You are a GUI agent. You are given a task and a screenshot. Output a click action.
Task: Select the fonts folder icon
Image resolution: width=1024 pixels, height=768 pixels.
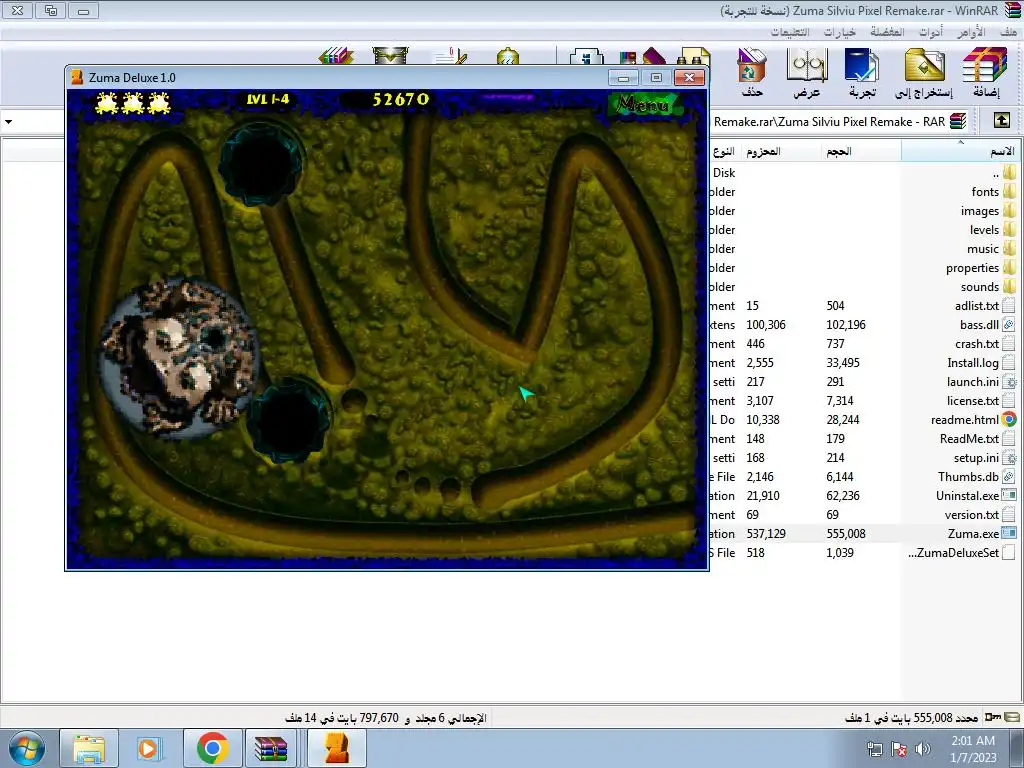point(1010,191)
